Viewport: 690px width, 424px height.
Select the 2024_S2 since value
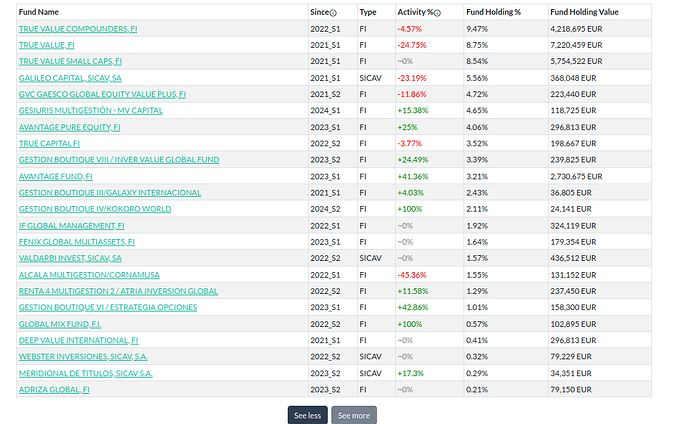tap(325, 209)
